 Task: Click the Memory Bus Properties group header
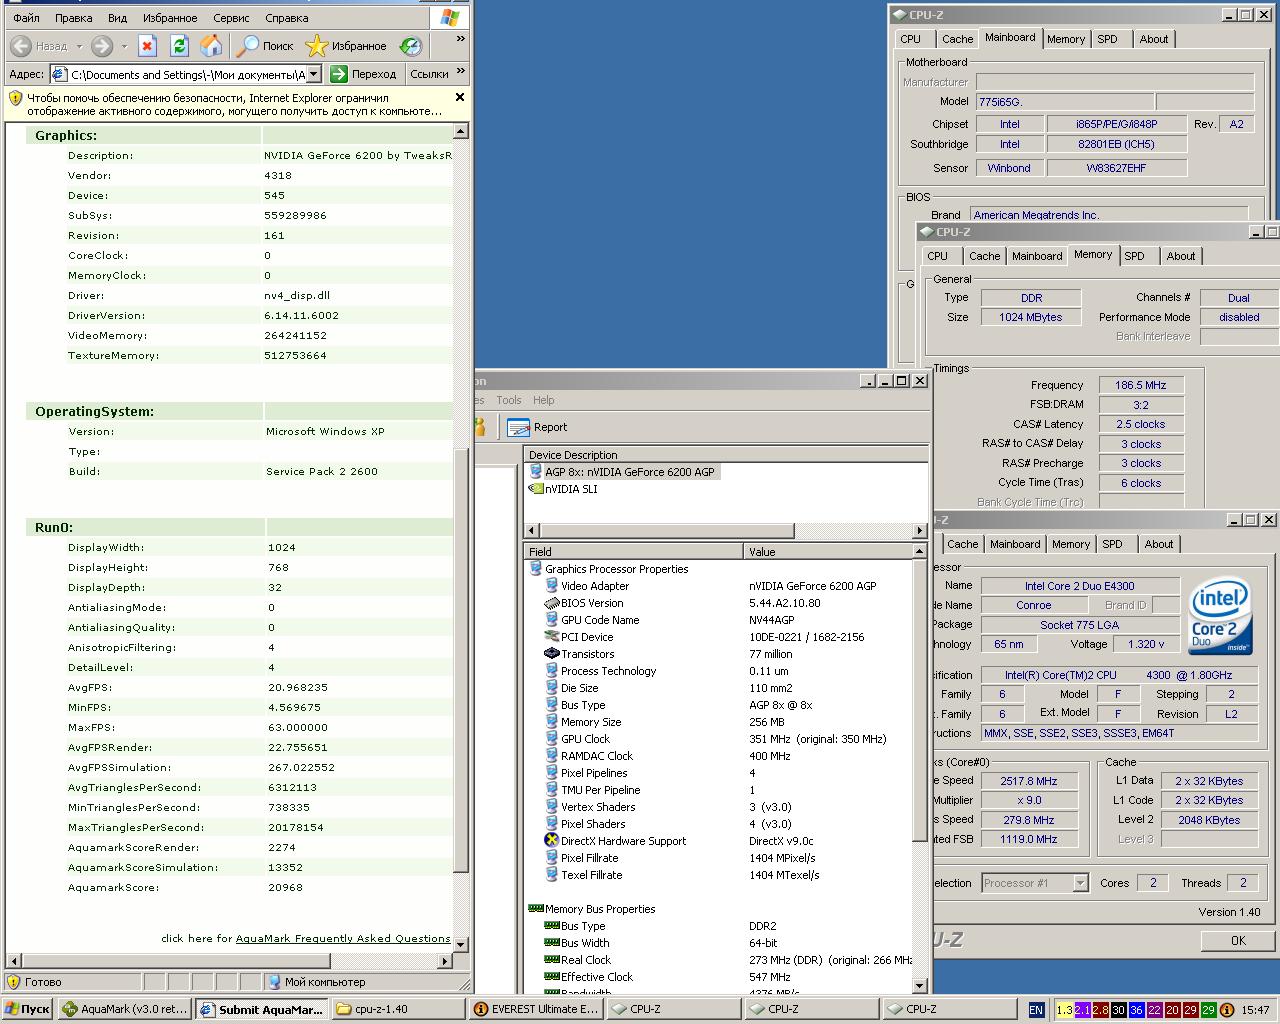click(x=592, y=909)
